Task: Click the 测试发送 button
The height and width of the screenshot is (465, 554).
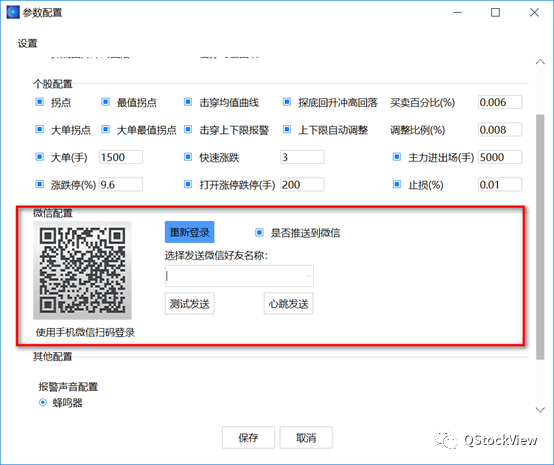Action: (x=189, y=304)
